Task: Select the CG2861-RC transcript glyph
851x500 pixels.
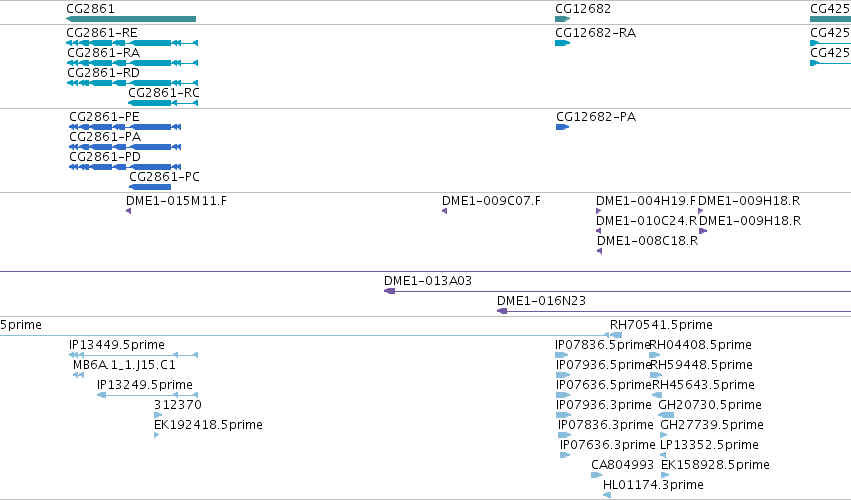Action: click(163, 103)
